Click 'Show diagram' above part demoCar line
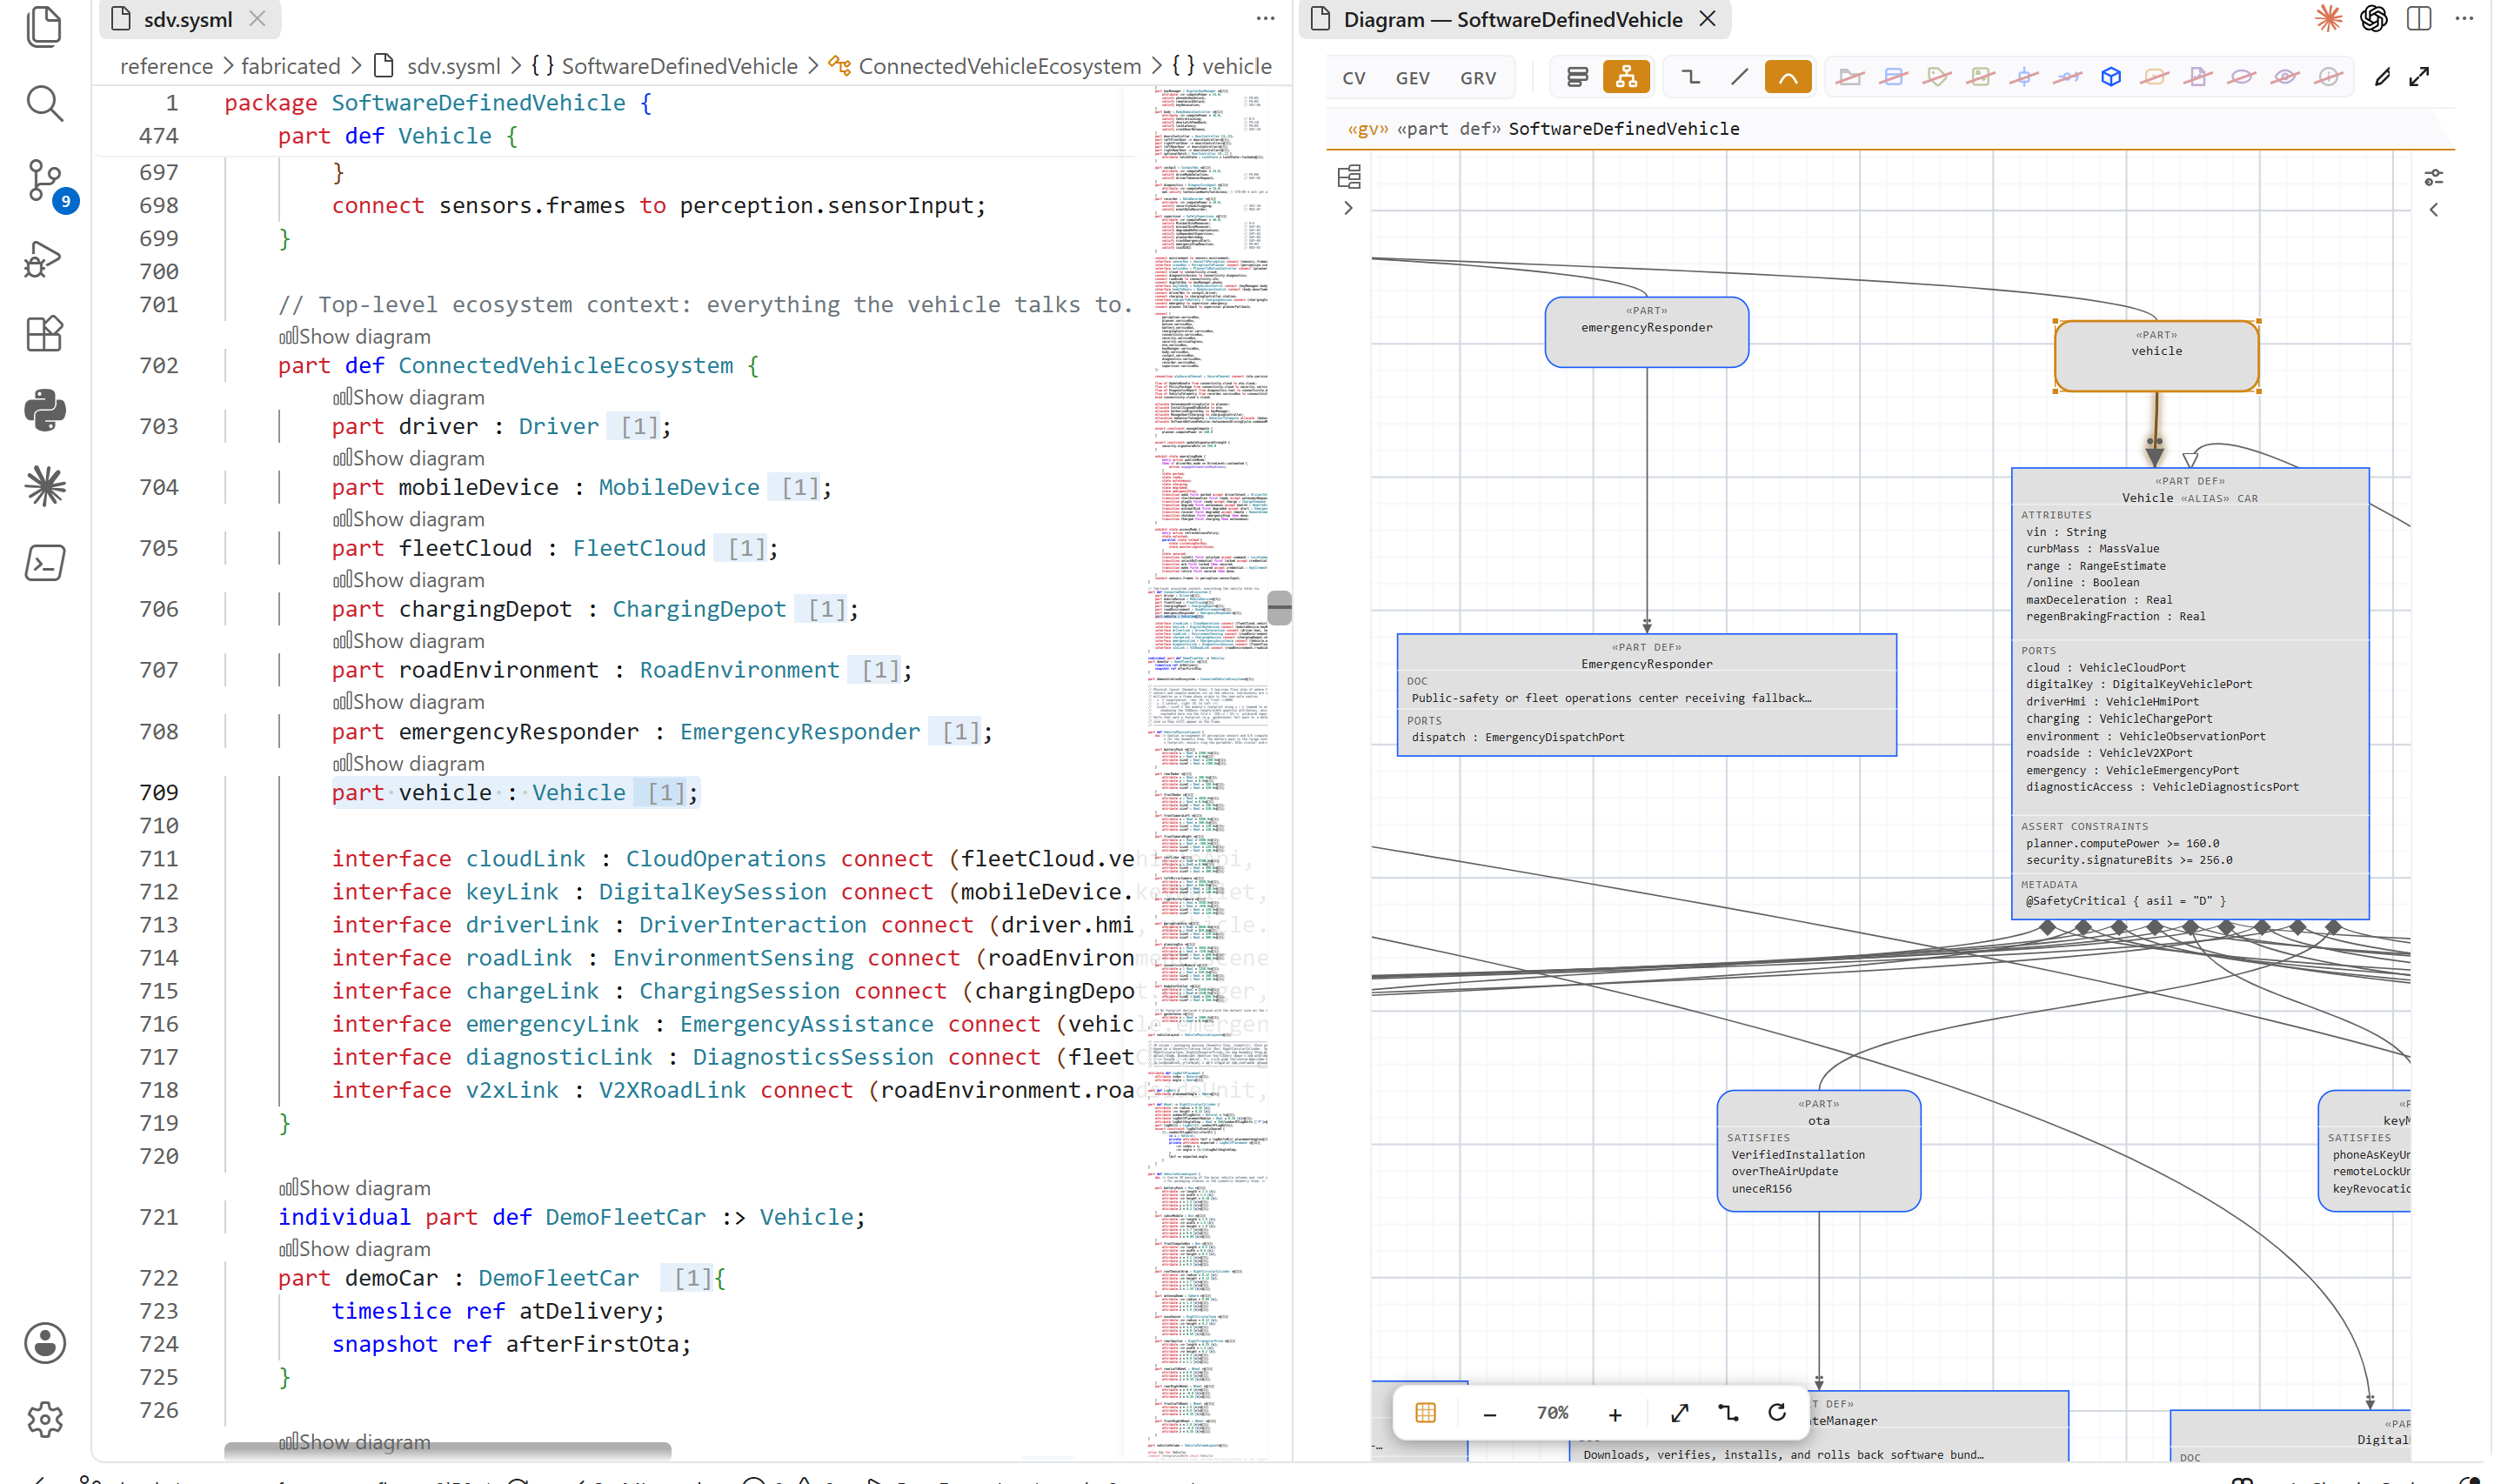 (355, 1250)
